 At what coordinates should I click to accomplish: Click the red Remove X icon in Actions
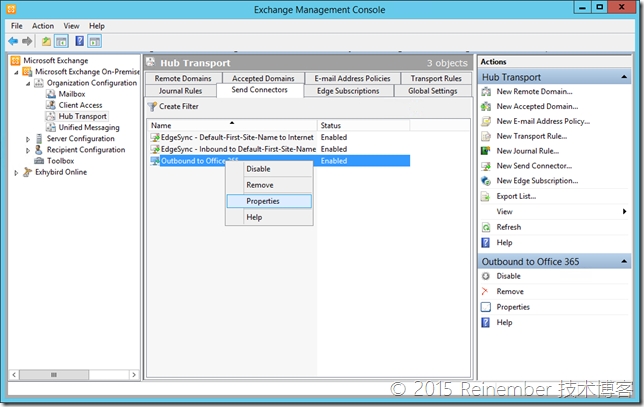[485, 291]
